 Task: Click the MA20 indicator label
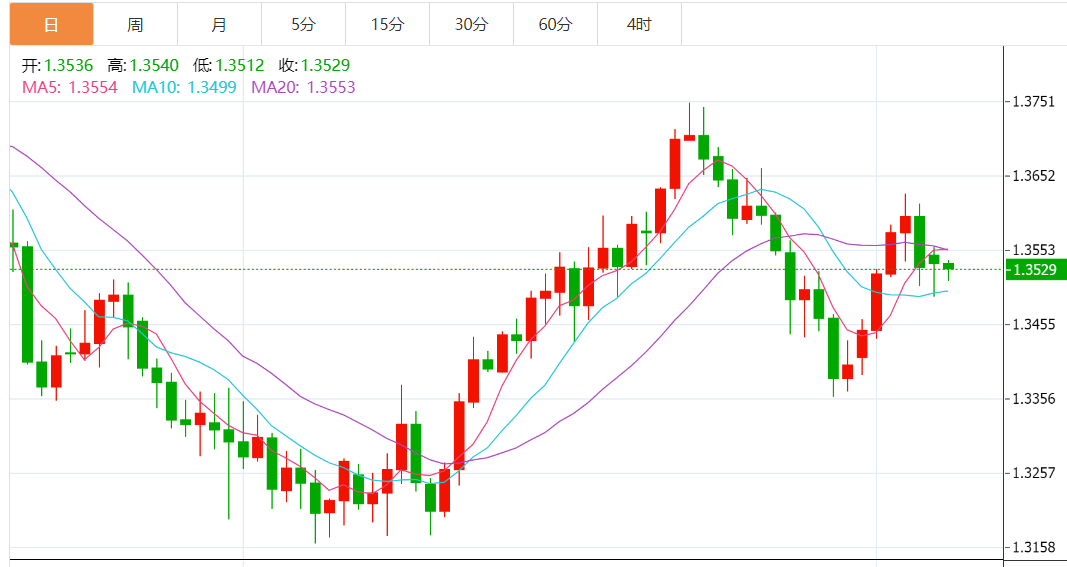(x=303, y=87)
